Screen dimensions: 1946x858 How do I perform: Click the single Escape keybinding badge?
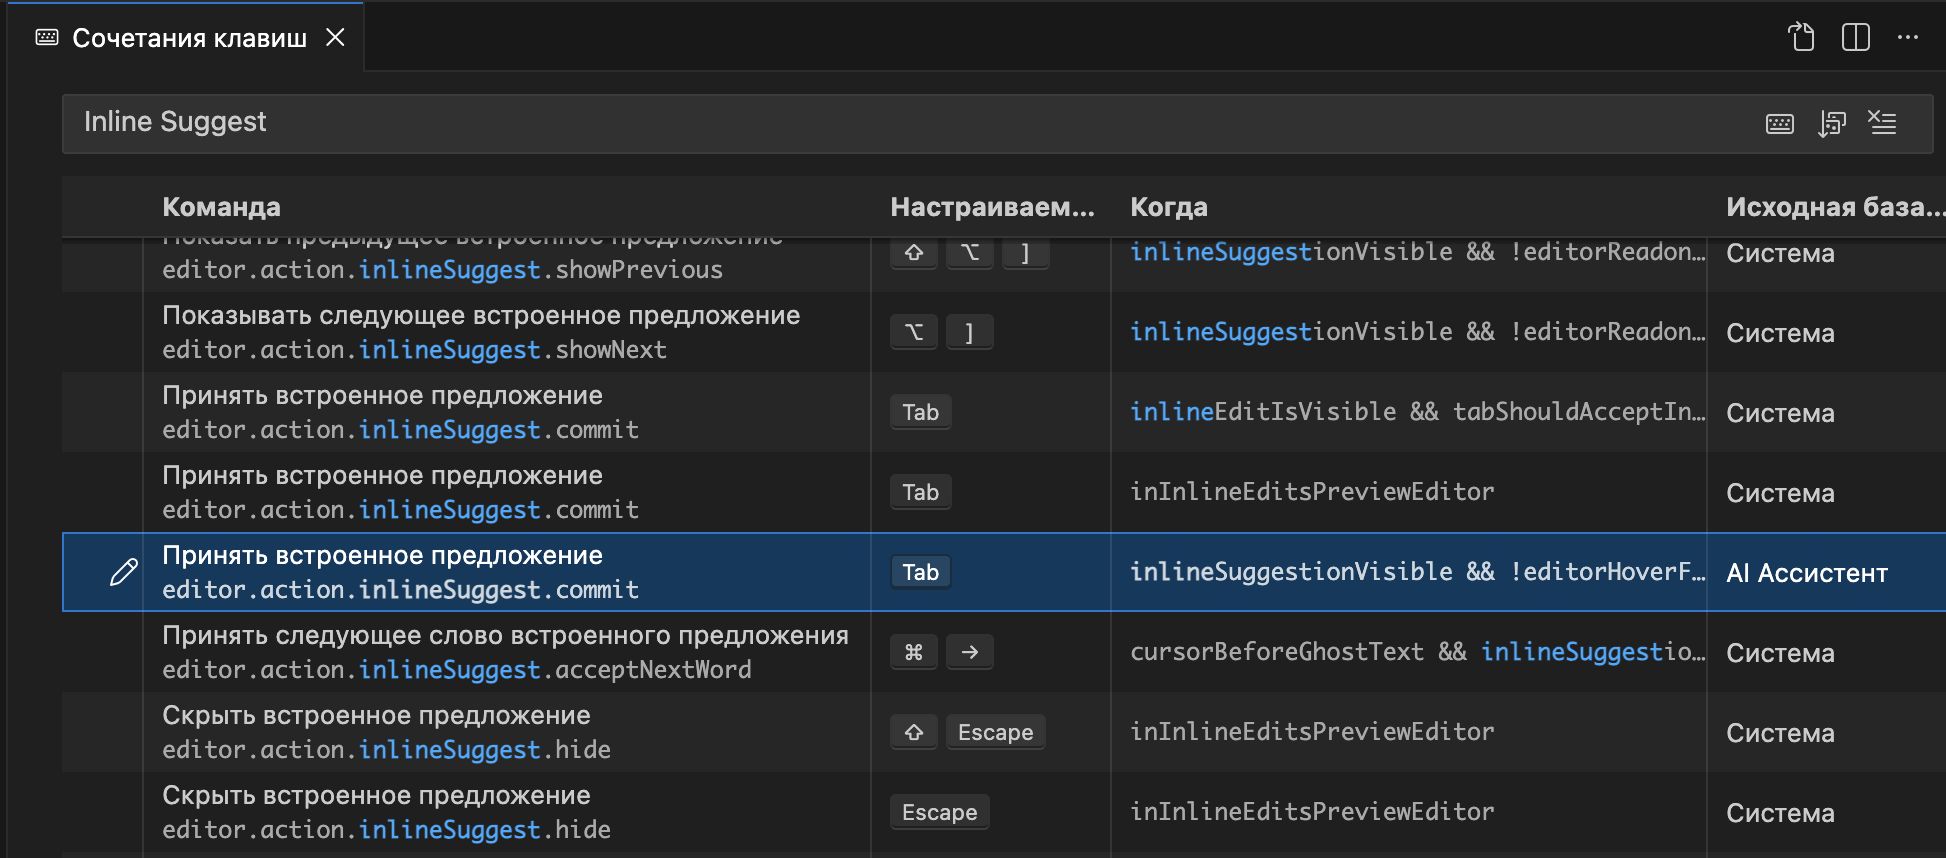[939, 812]
